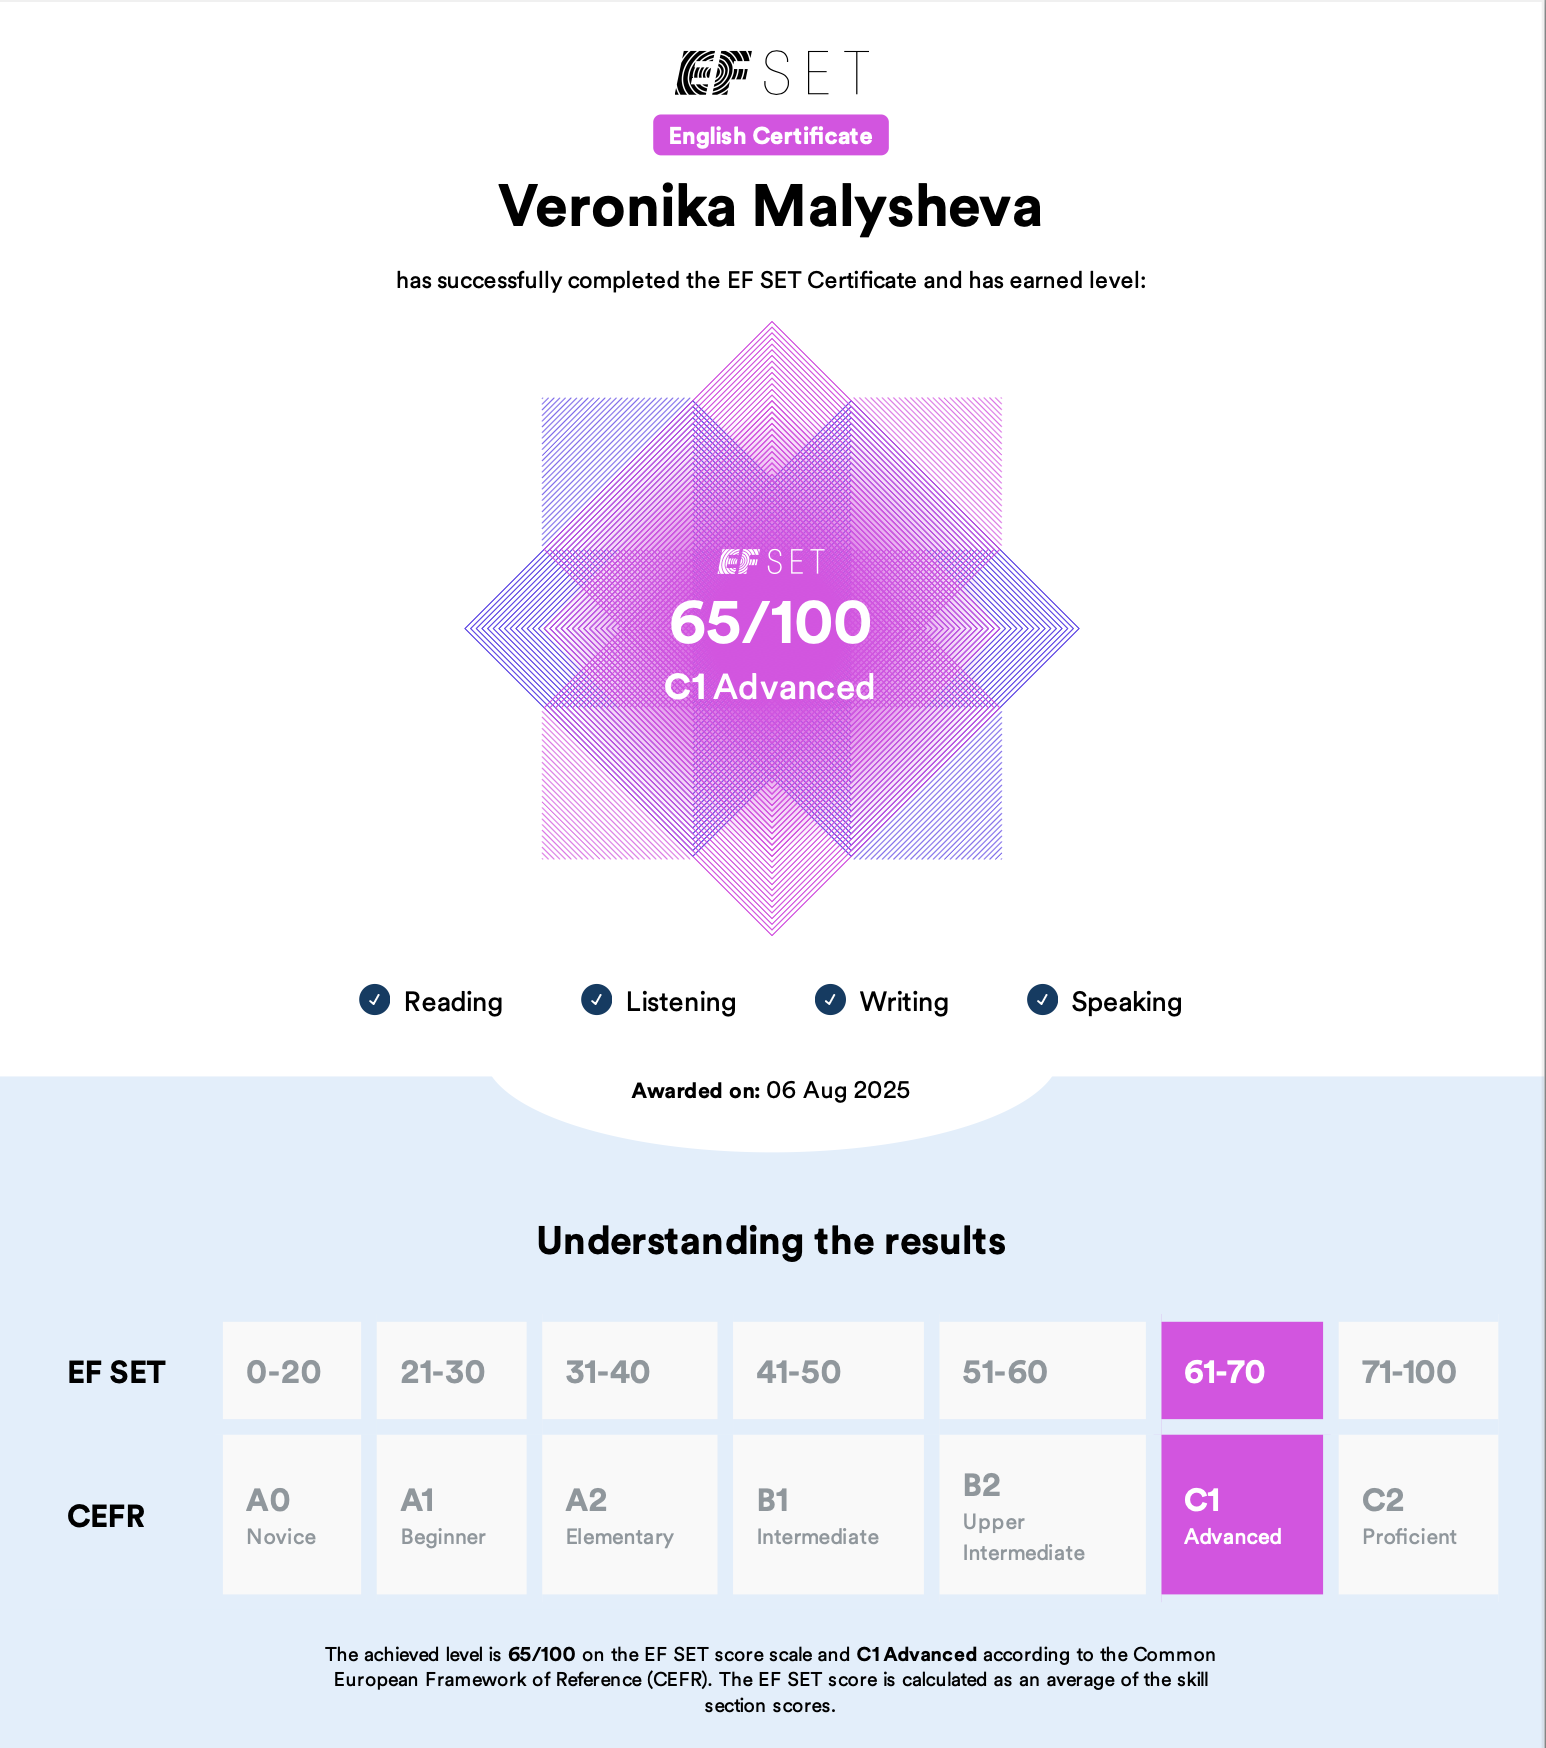The width and height of the screenshot is (1546, 1748).
Task: Click the B2 Upper Intermediate cell
Action: pos(1041,1514)
